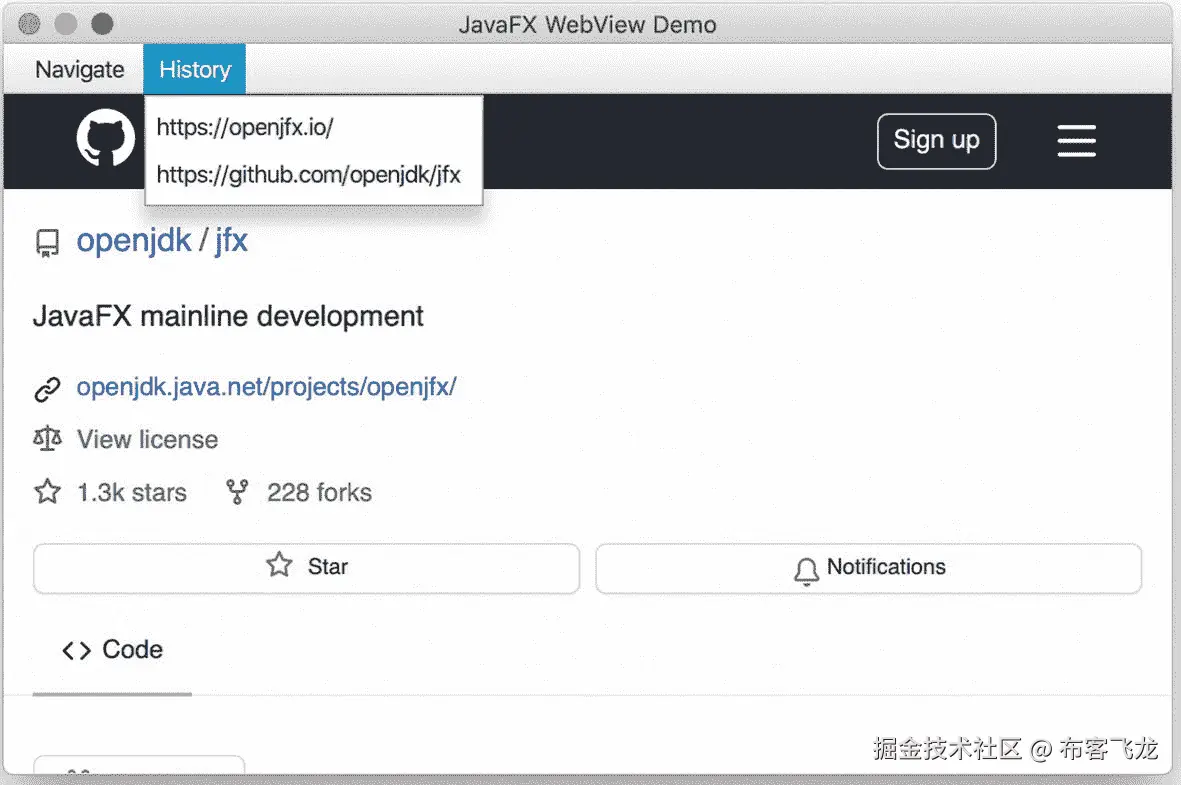Click the red close window button
The width and height of the screenshot is (1181, 785).
[29, 24]
